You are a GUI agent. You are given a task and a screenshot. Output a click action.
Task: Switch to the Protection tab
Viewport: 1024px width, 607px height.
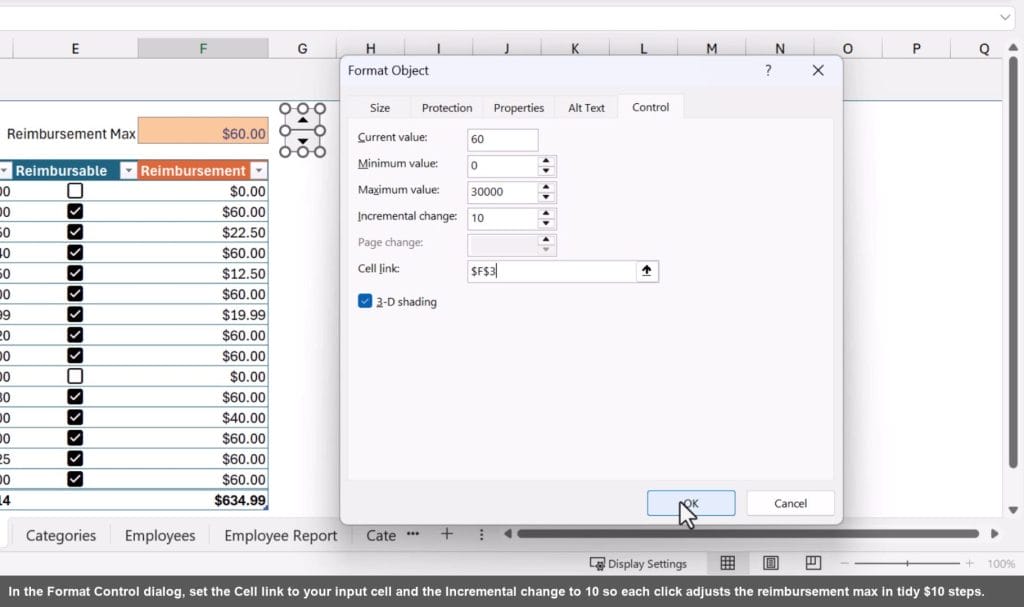pyautogui.click(x=447, y=108)
